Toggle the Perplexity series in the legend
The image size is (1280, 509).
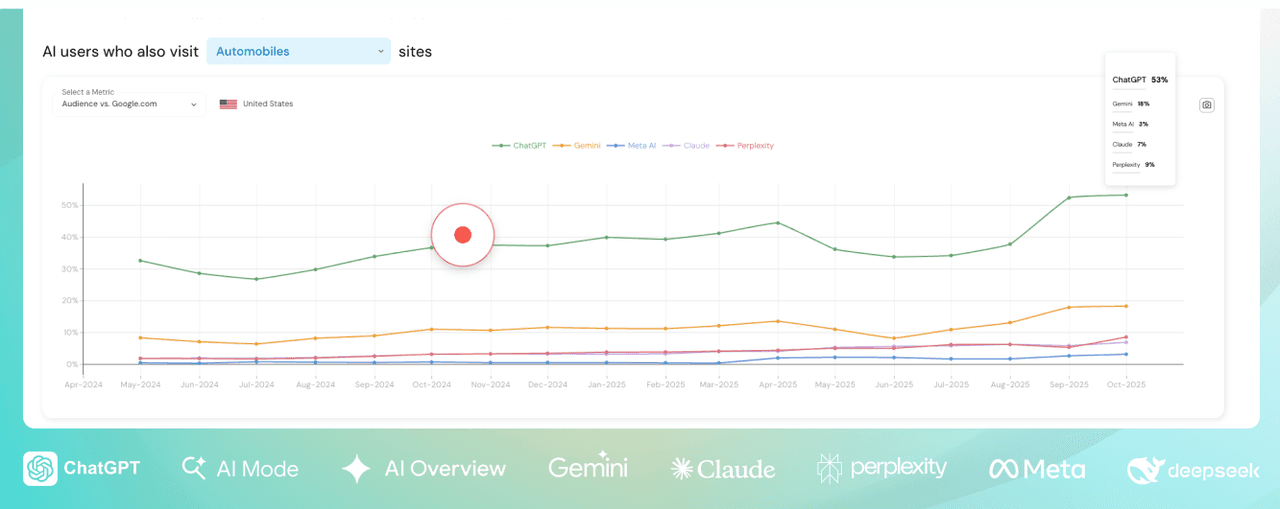(744, 146)
